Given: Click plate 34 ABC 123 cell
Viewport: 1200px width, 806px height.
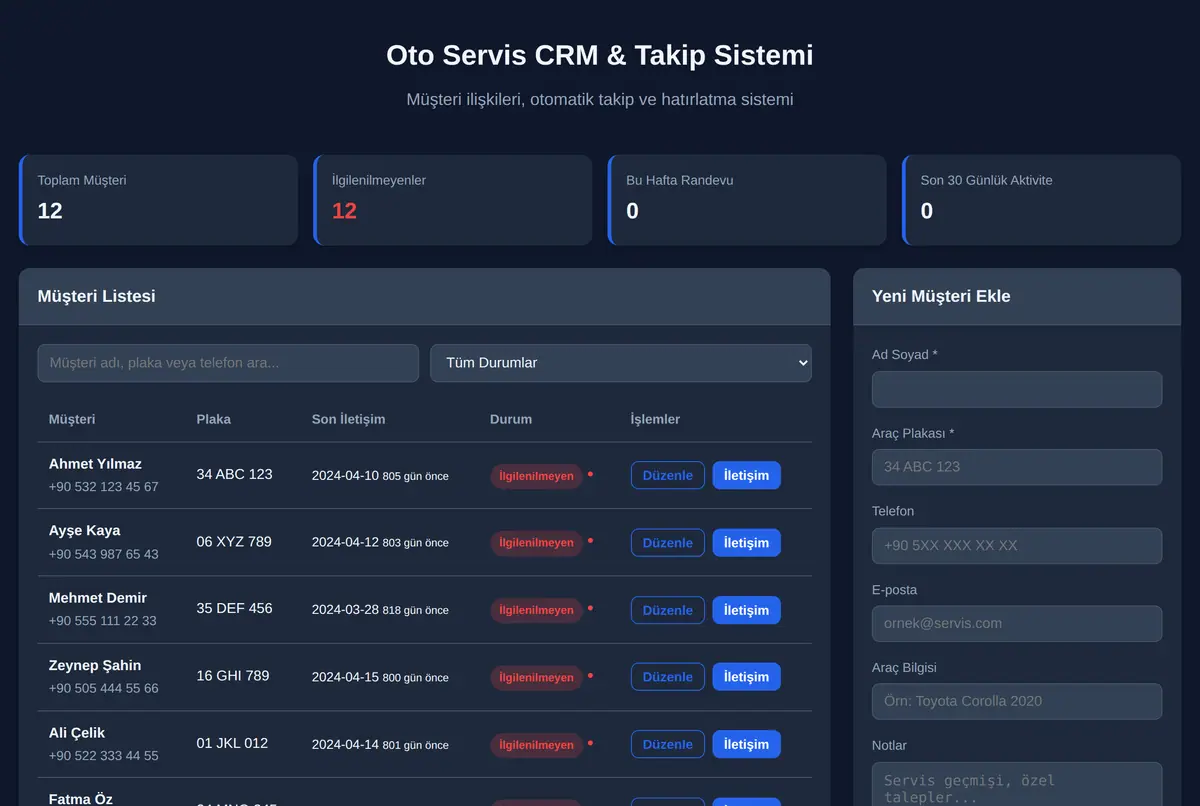Looking at the screenshot, I should 234,474.
